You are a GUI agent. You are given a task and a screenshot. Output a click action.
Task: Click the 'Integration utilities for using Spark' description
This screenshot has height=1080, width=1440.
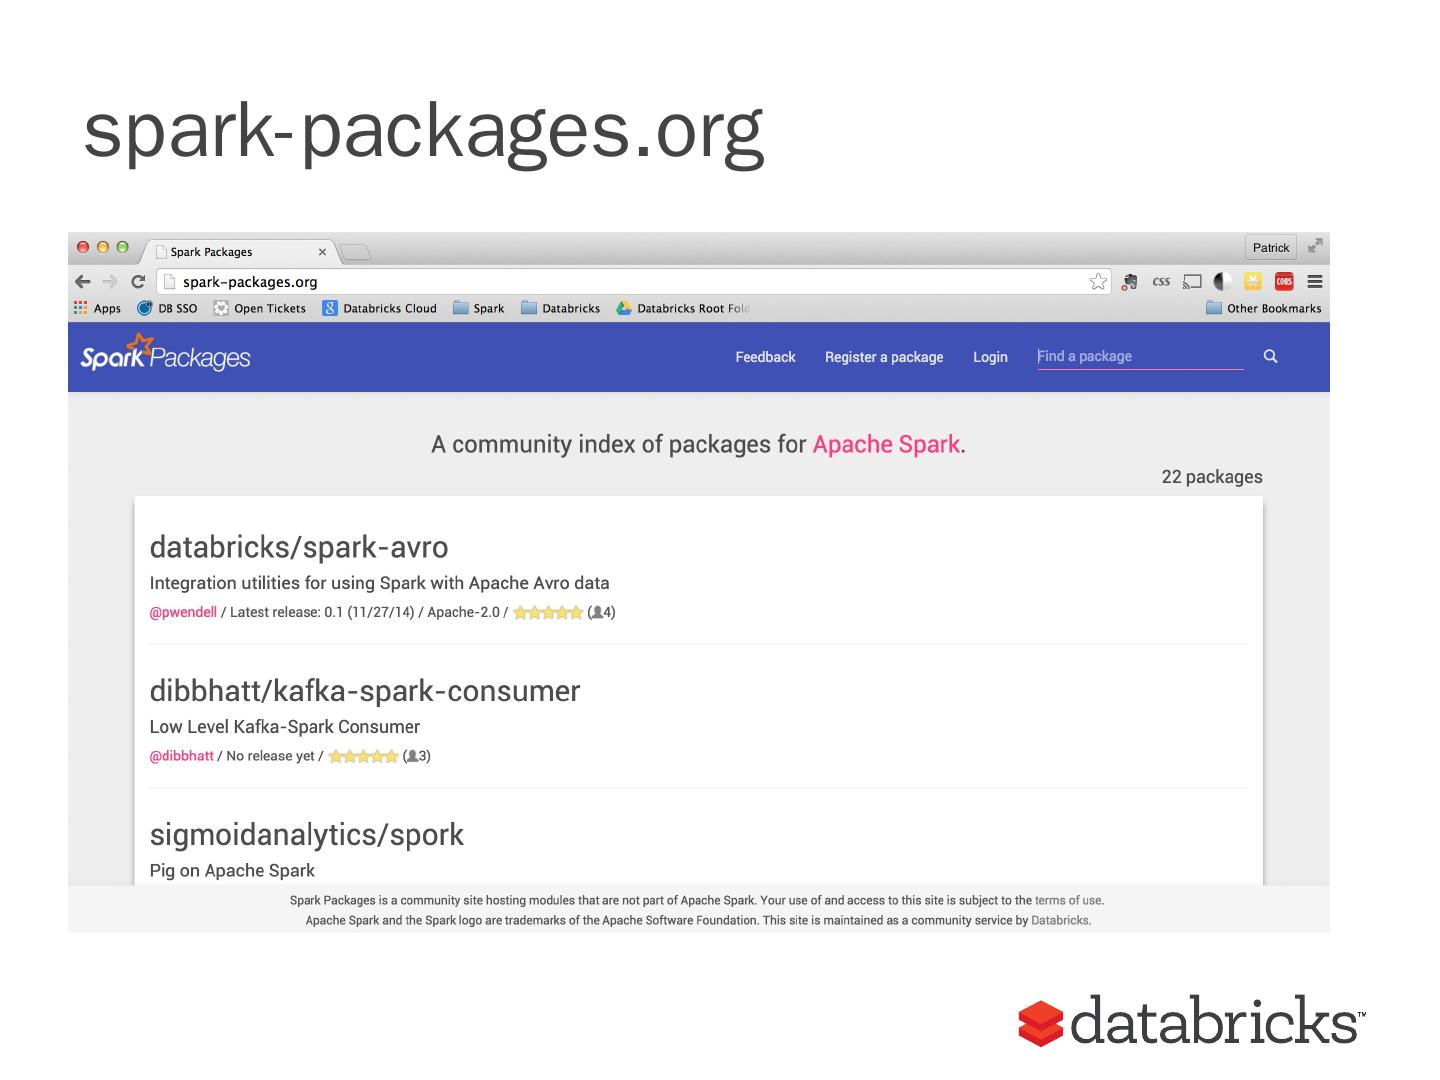tap(379, 583)
